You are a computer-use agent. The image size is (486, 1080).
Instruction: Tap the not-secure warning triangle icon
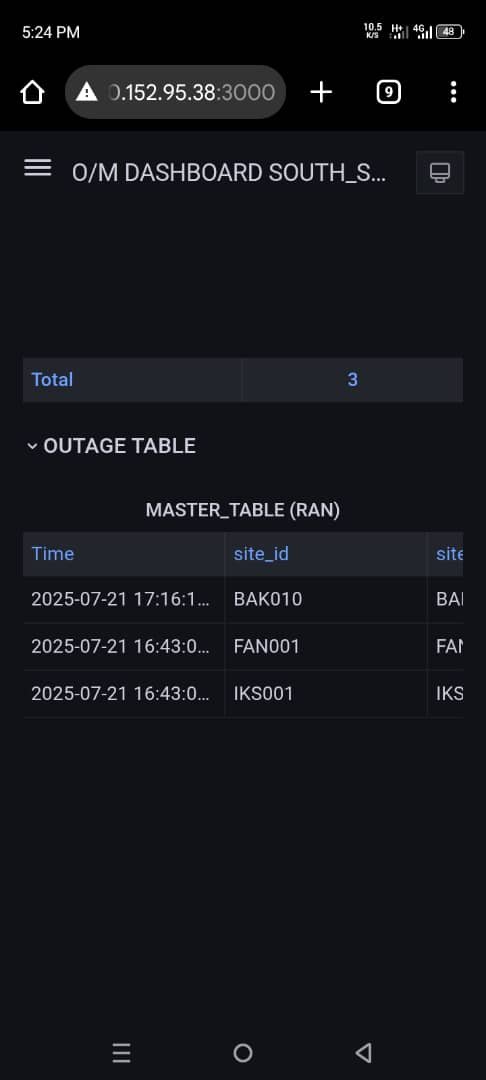(x=87, y=92)
